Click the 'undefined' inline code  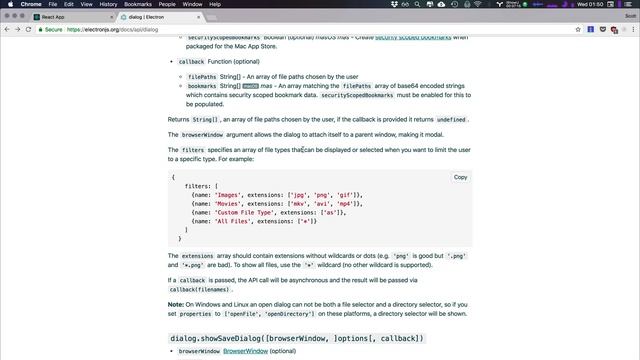coord(451,120)
